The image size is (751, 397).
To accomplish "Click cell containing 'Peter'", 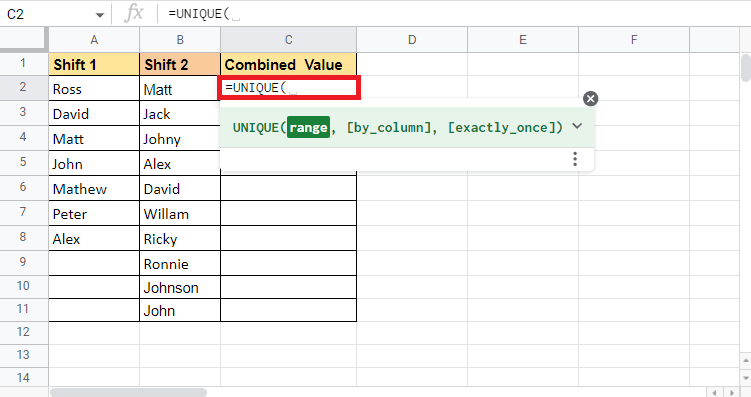I will [x=94, y=213].
